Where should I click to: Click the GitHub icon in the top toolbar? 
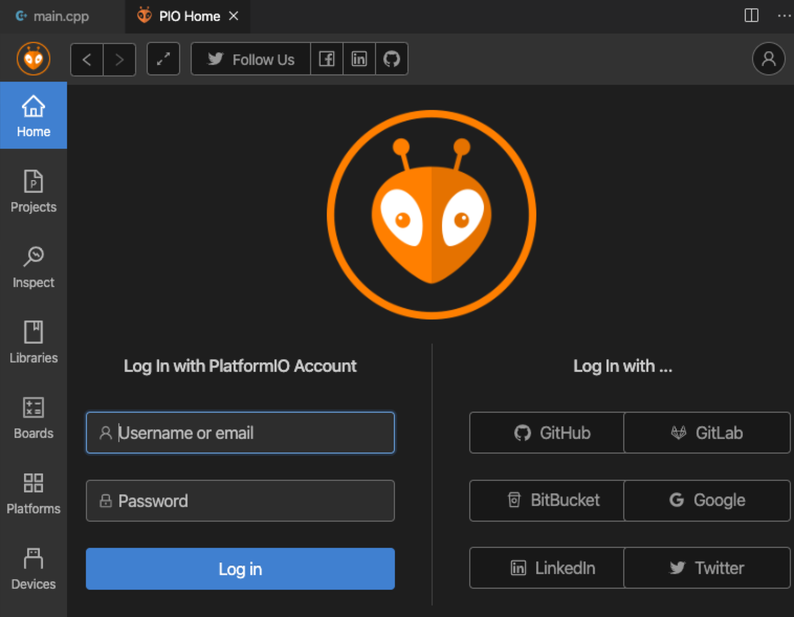[391, 59]
